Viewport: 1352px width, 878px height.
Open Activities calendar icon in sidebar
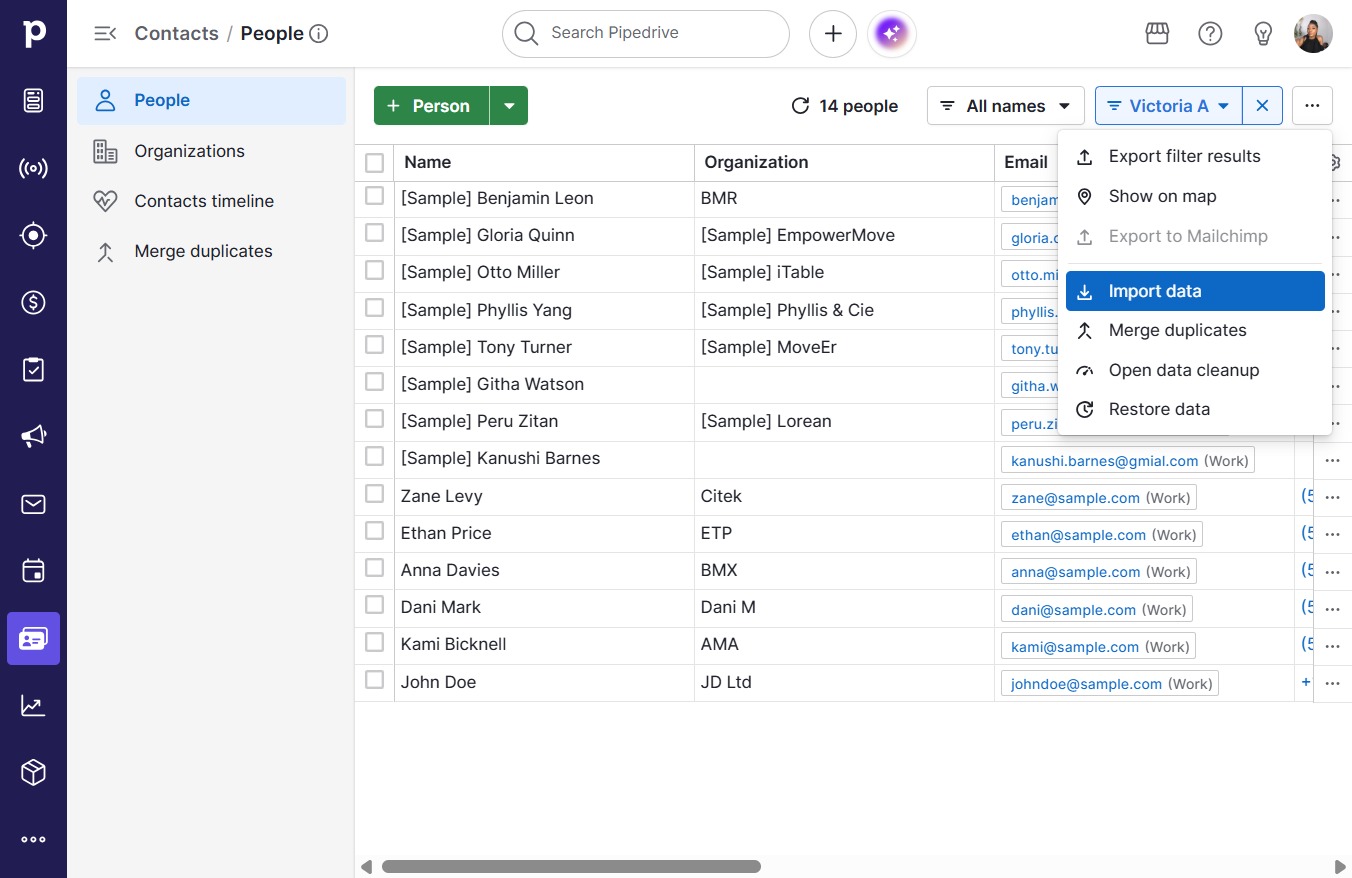click(x=33, y=571)
